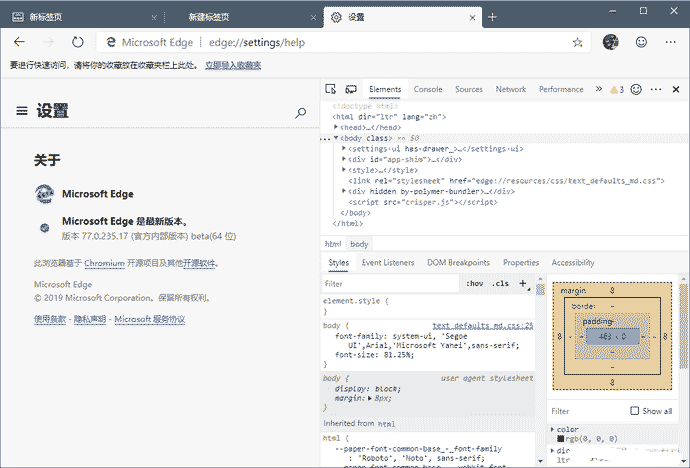Screen dimensions: 690x468
Task: Open the Properties pane tab
Action: [521, 263]
